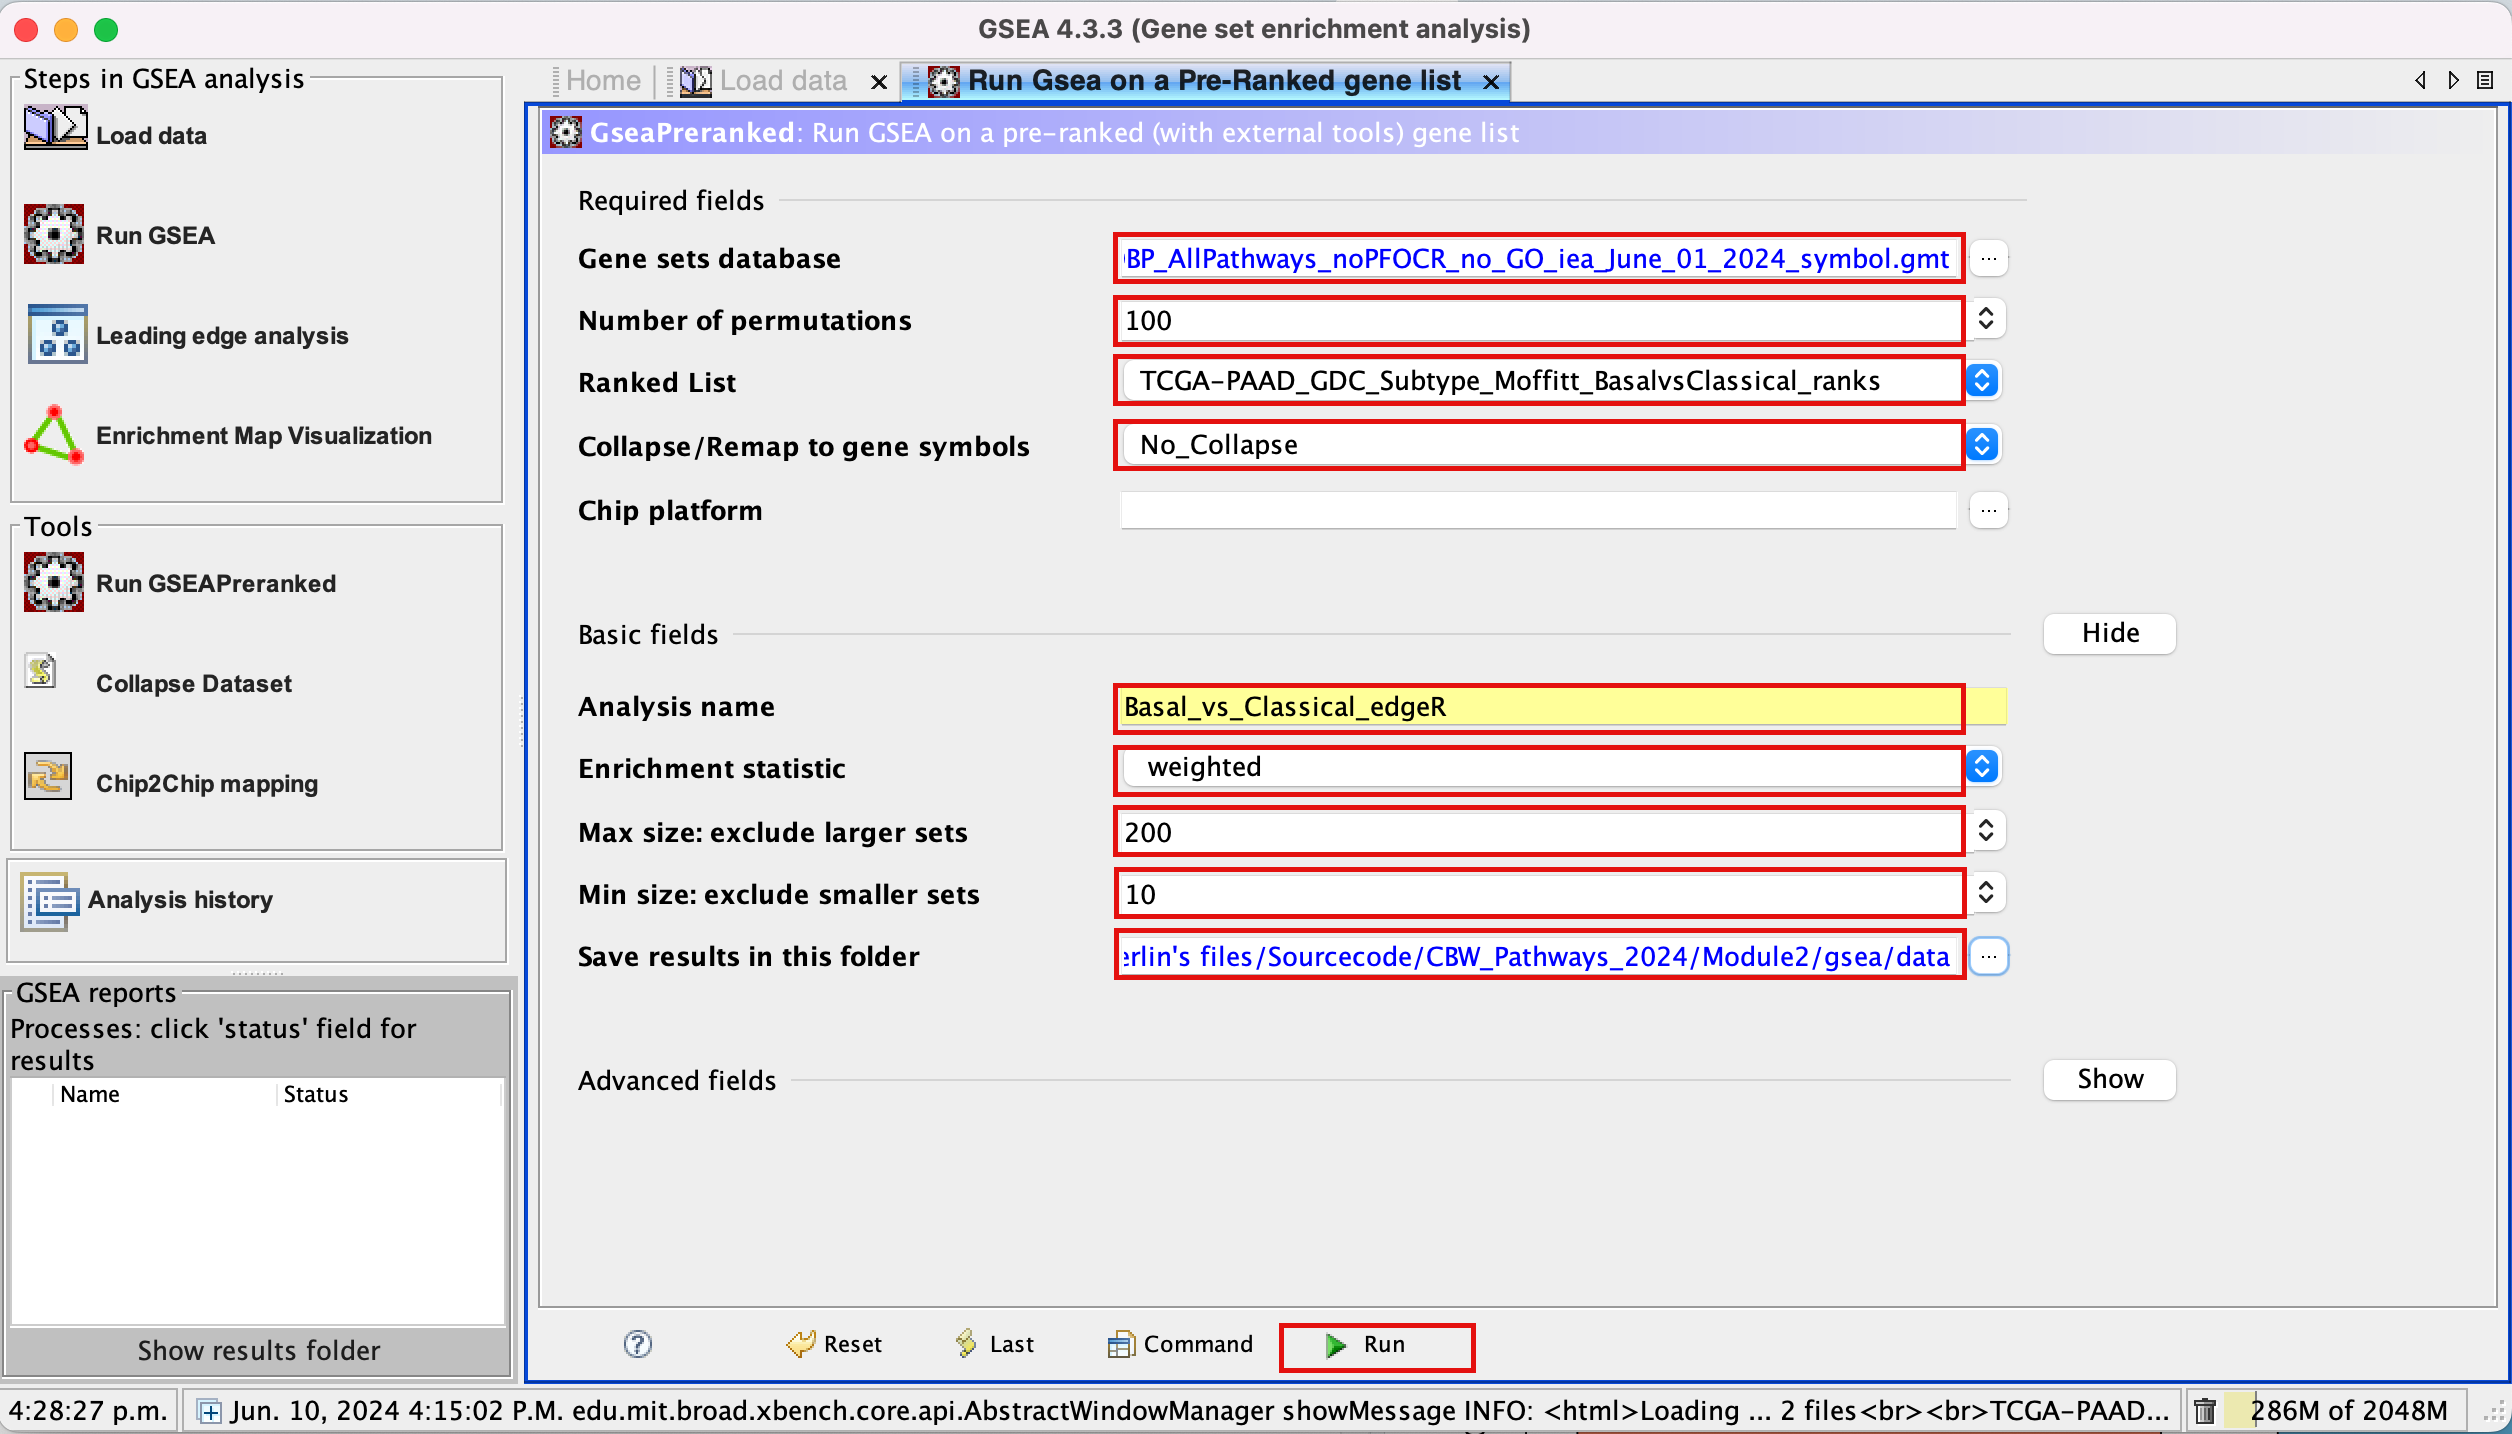Expand the Advanced fields section
Screen dimensions: 2512x1434
click(x=2110, y=1079)
